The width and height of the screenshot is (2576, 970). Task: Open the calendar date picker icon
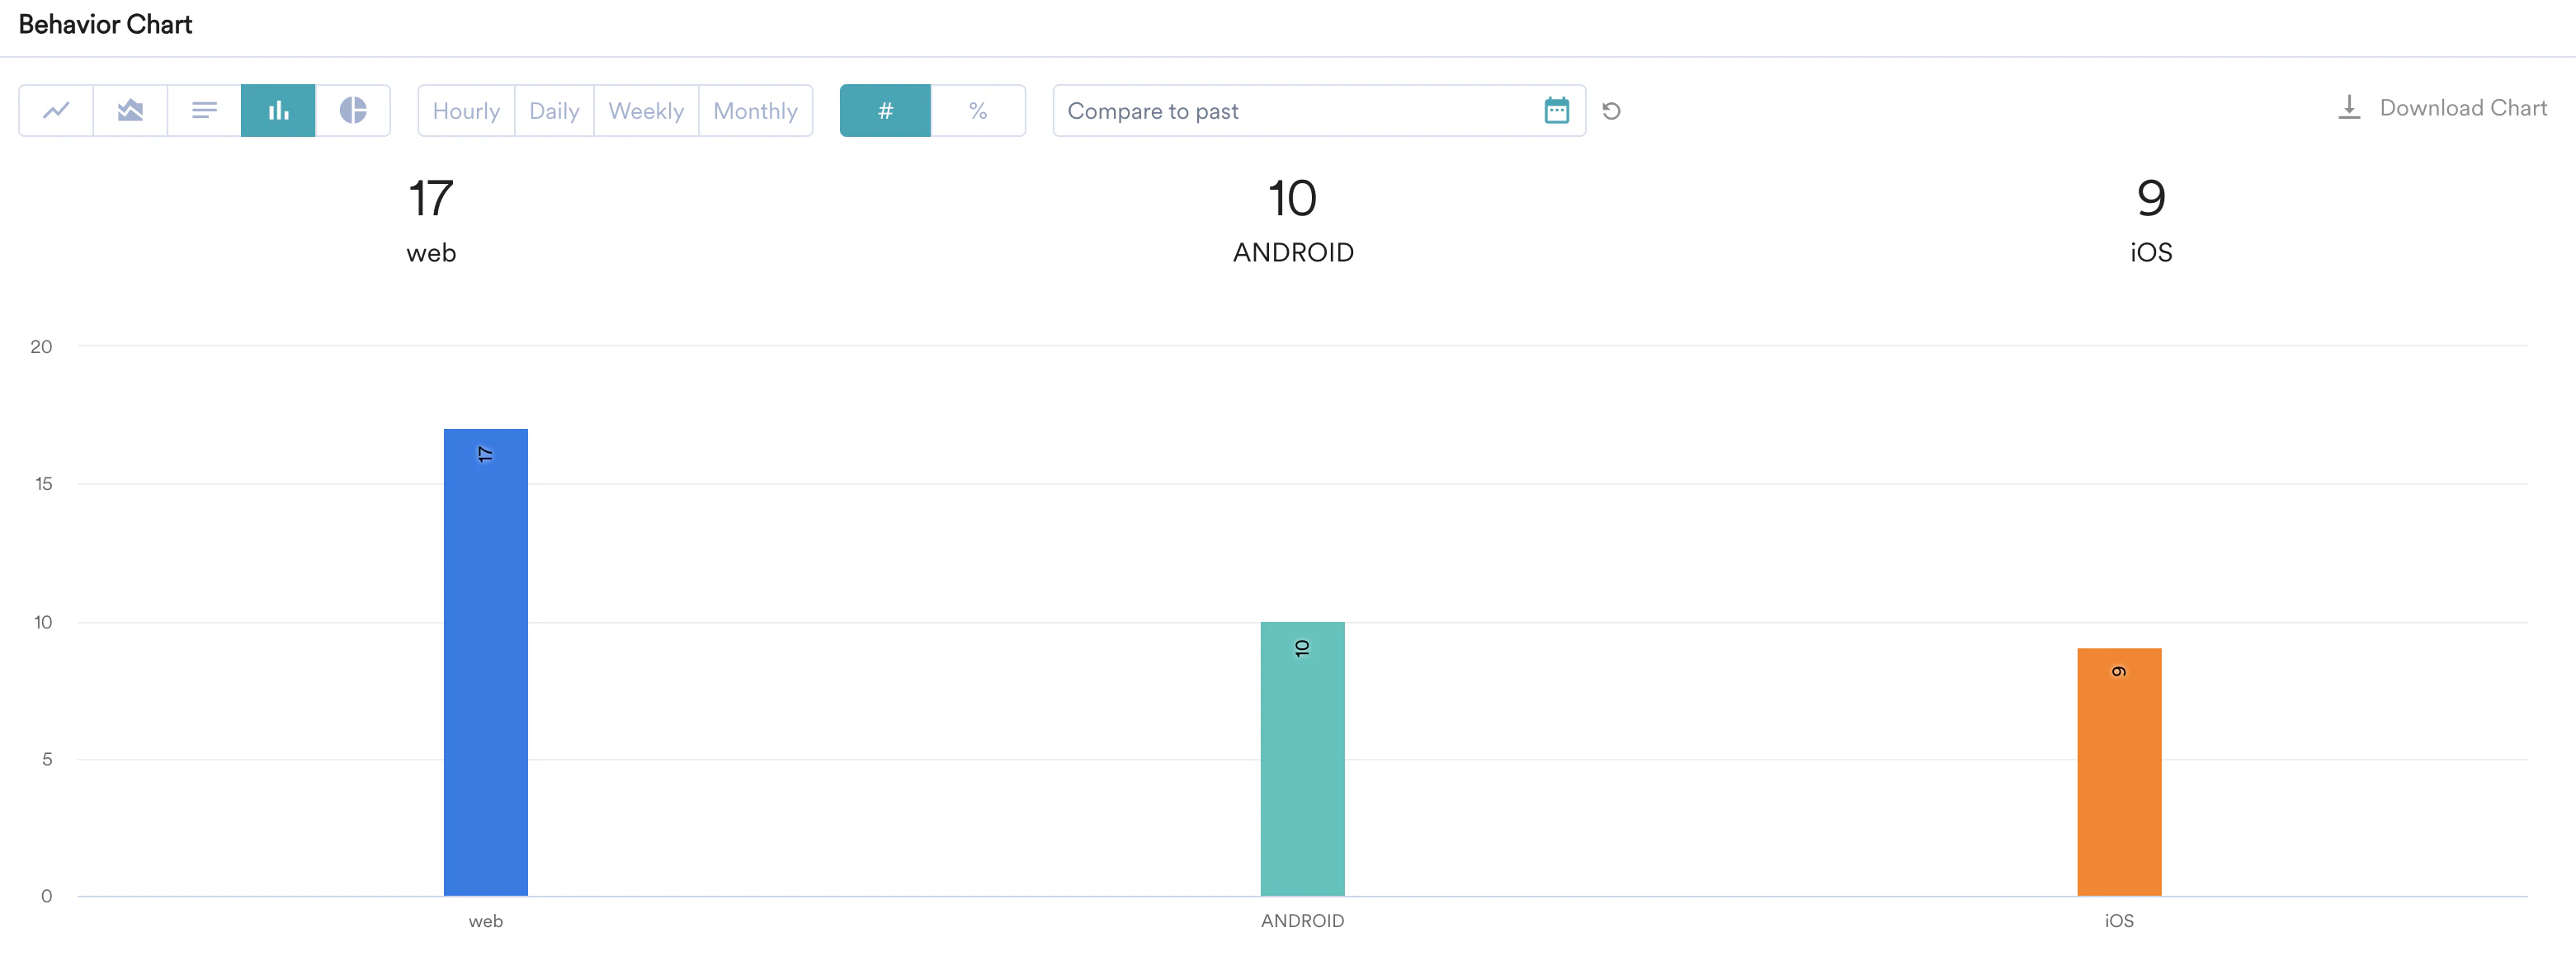click(x=1556, y=110)
